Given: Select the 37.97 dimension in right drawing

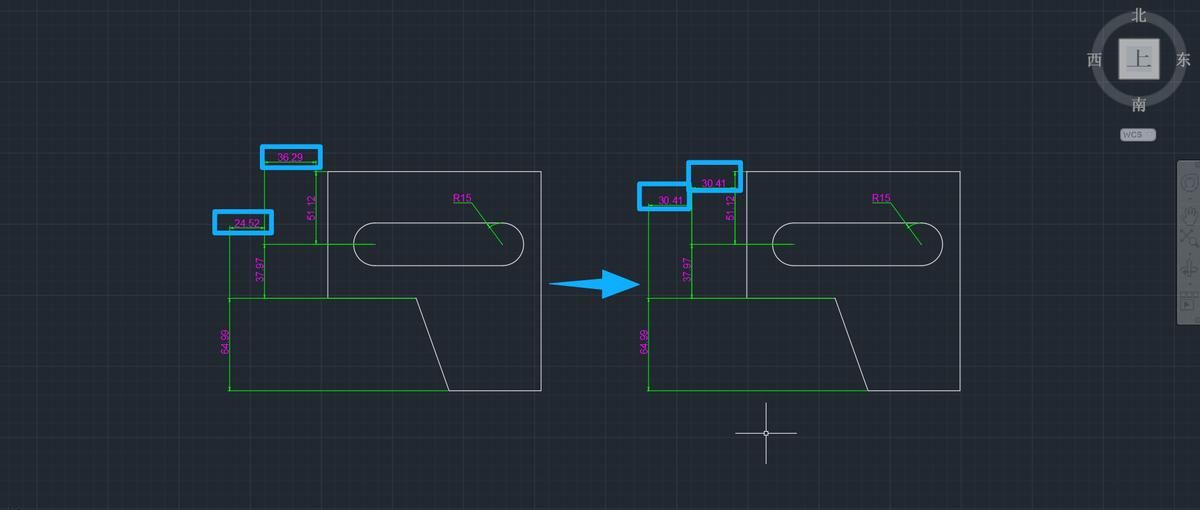Looking at the screenshot, I should [687, 270].
